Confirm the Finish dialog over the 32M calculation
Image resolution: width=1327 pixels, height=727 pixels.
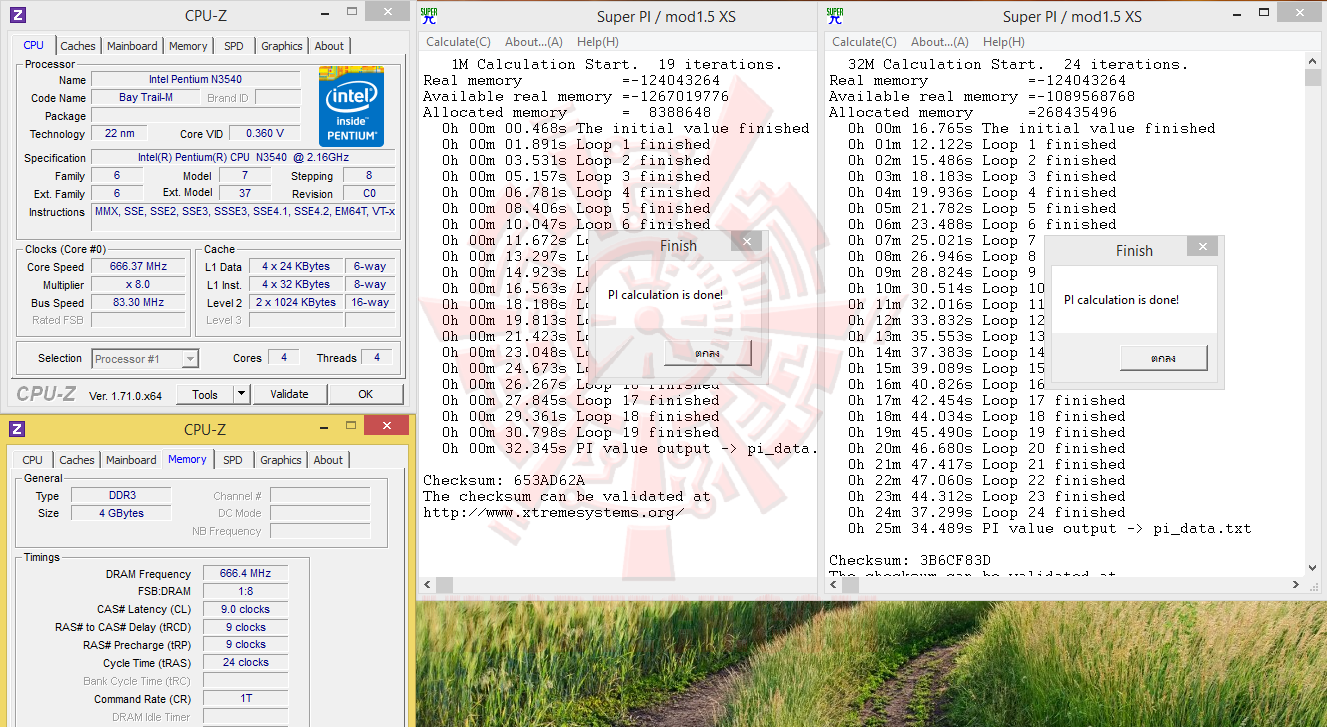click(1163, 358)
